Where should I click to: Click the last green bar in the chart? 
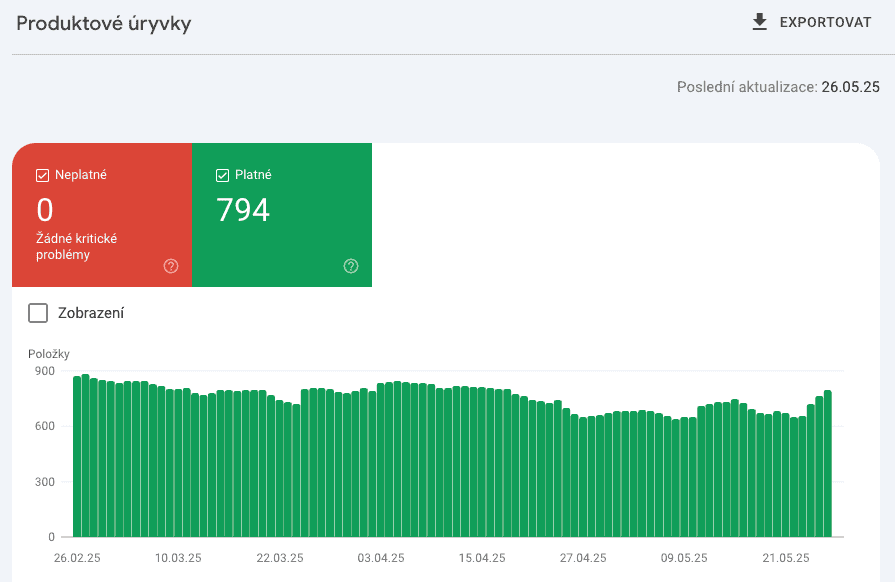coord(827,463)
